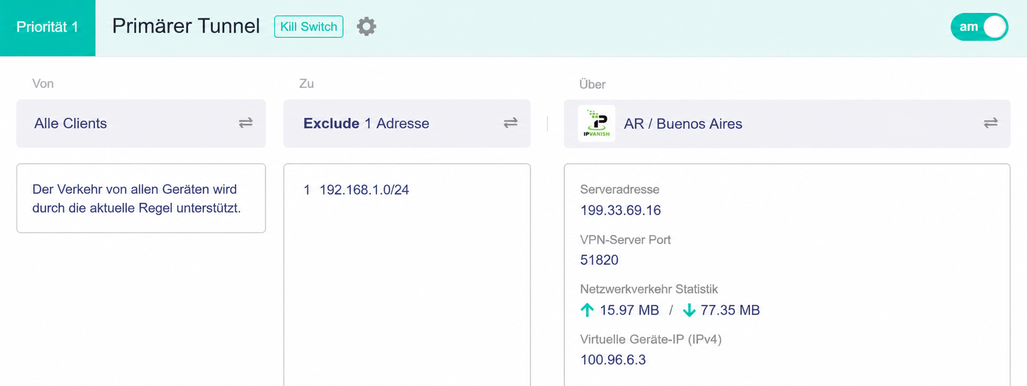
Task: Click the Über column label
Action: click(x=593, y=84)
